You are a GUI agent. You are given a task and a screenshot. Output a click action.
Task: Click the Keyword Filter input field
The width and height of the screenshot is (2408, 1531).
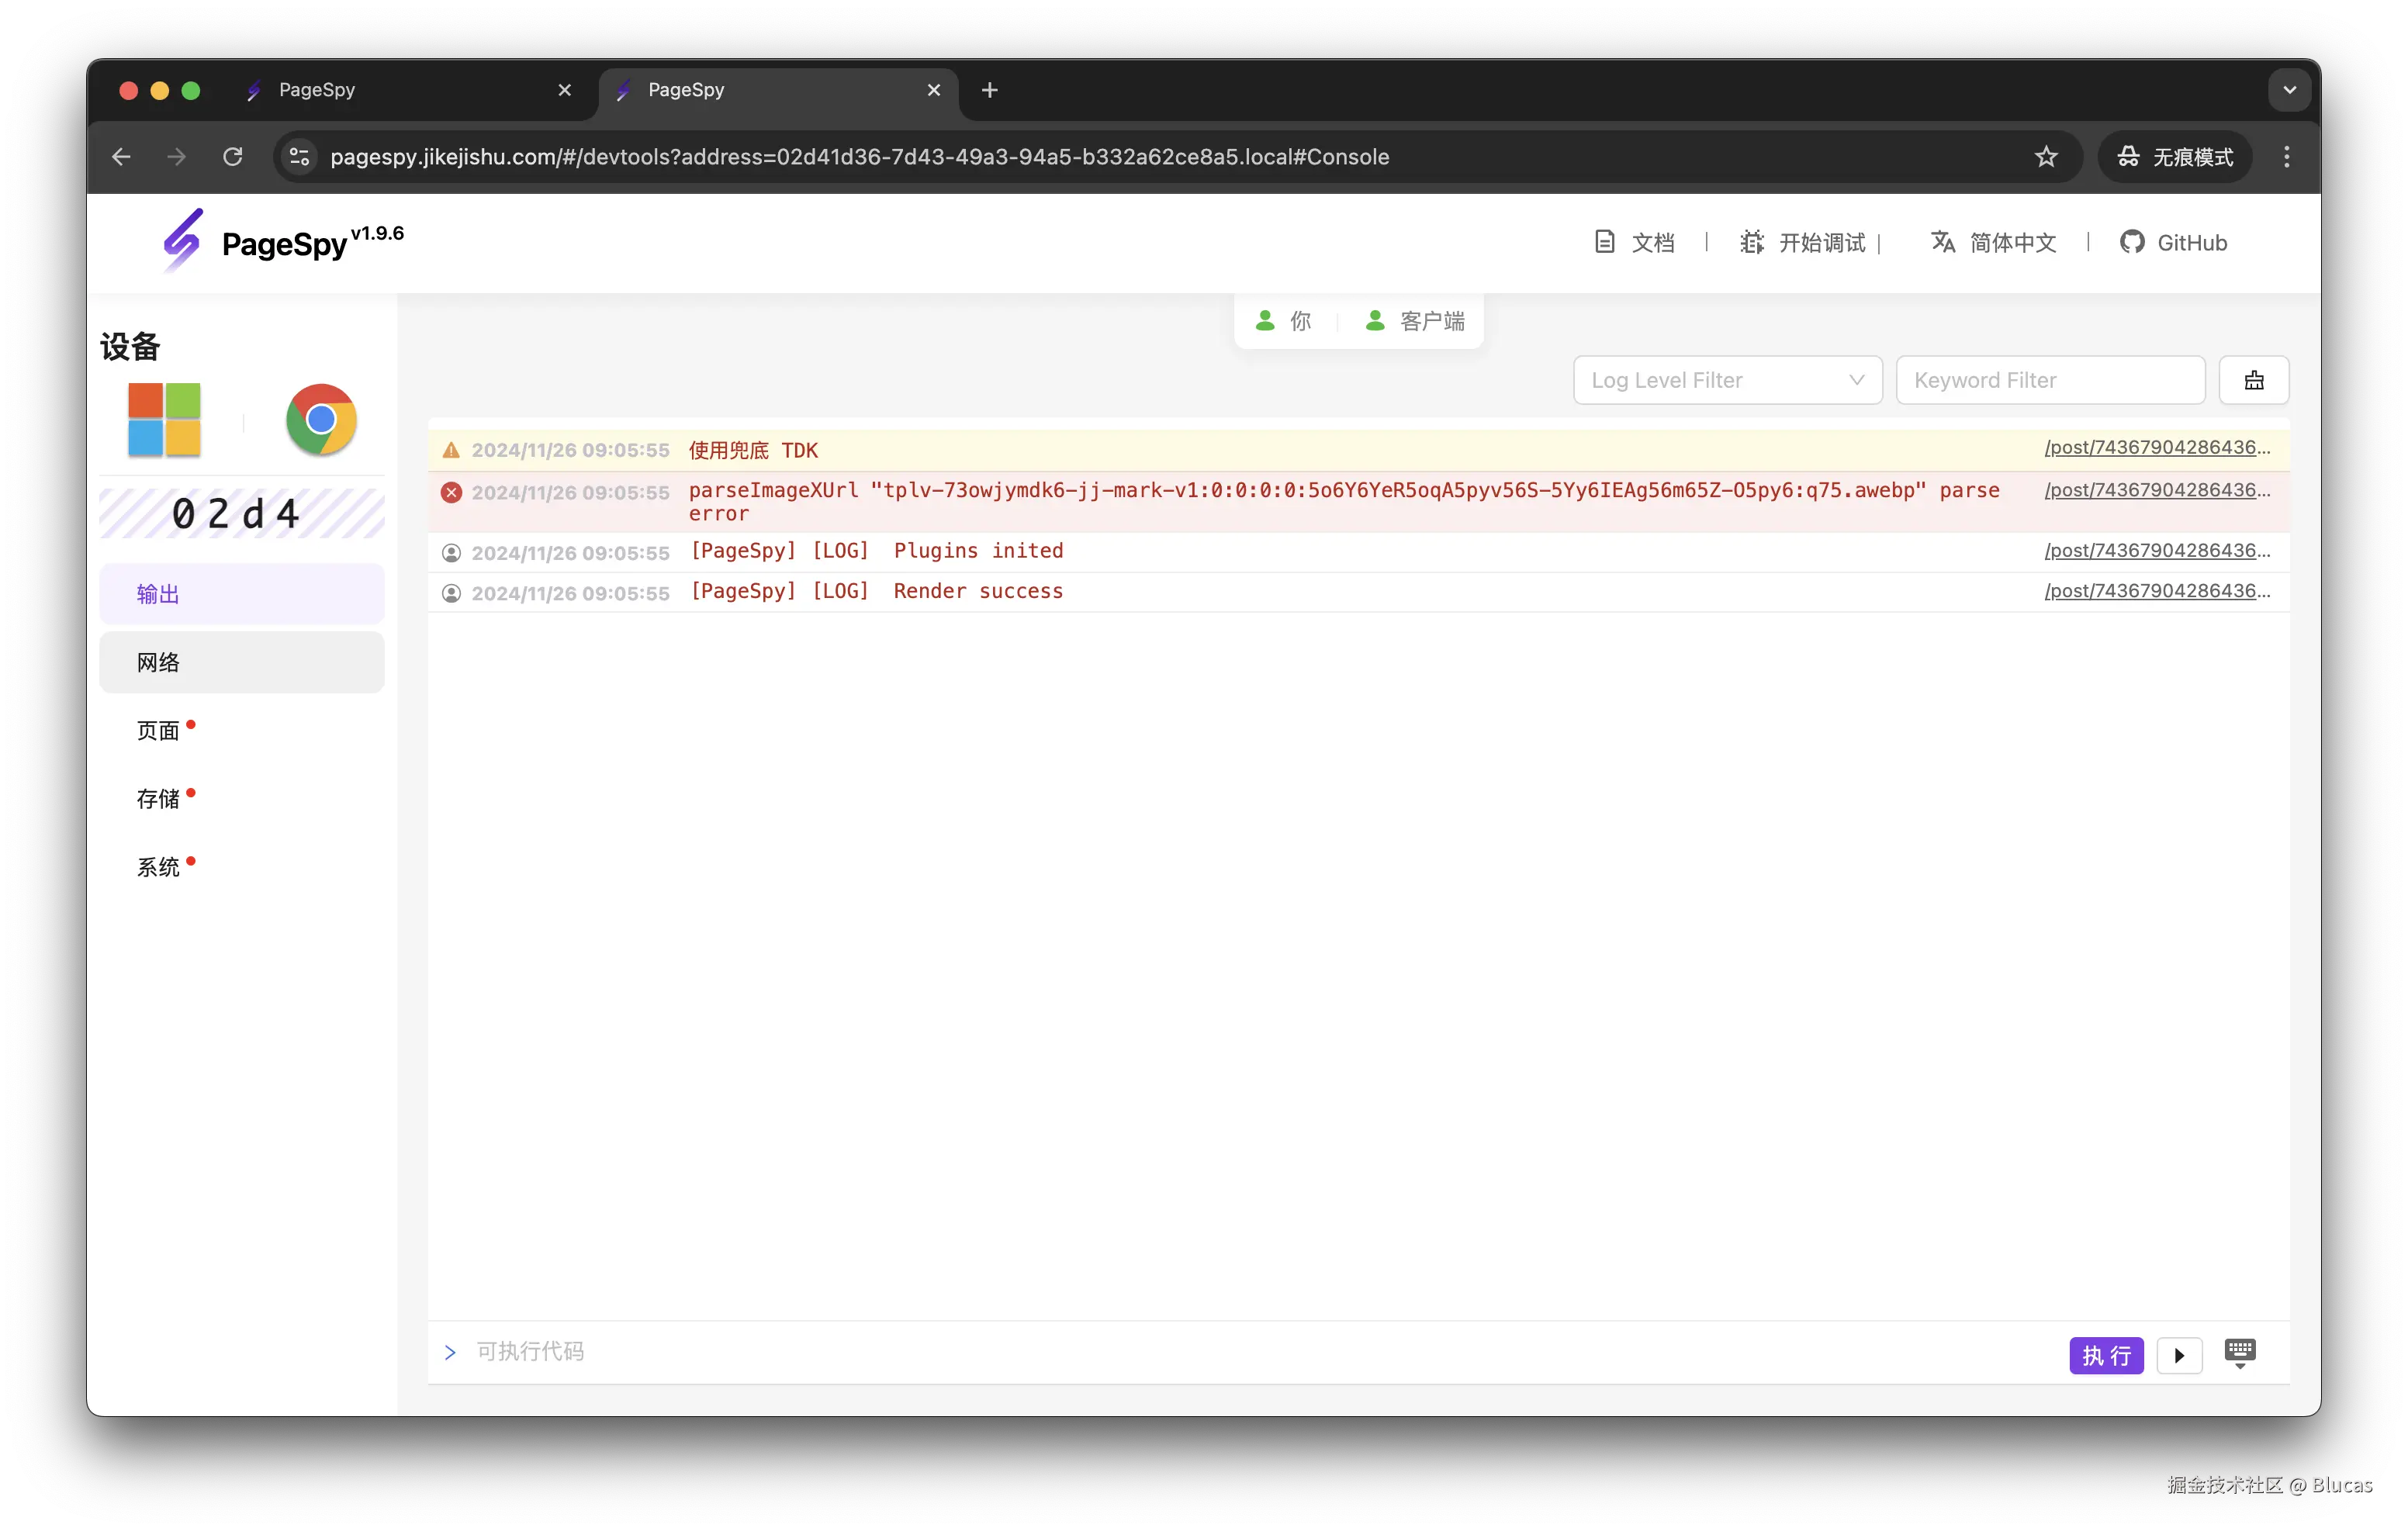point(2049,380)
